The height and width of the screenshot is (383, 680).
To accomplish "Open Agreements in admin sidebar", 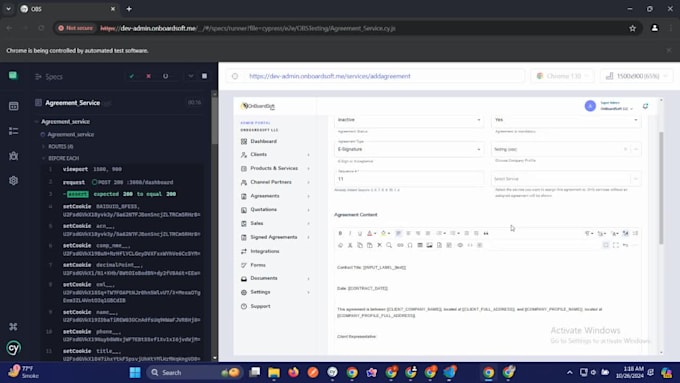I will click(275, 196).
